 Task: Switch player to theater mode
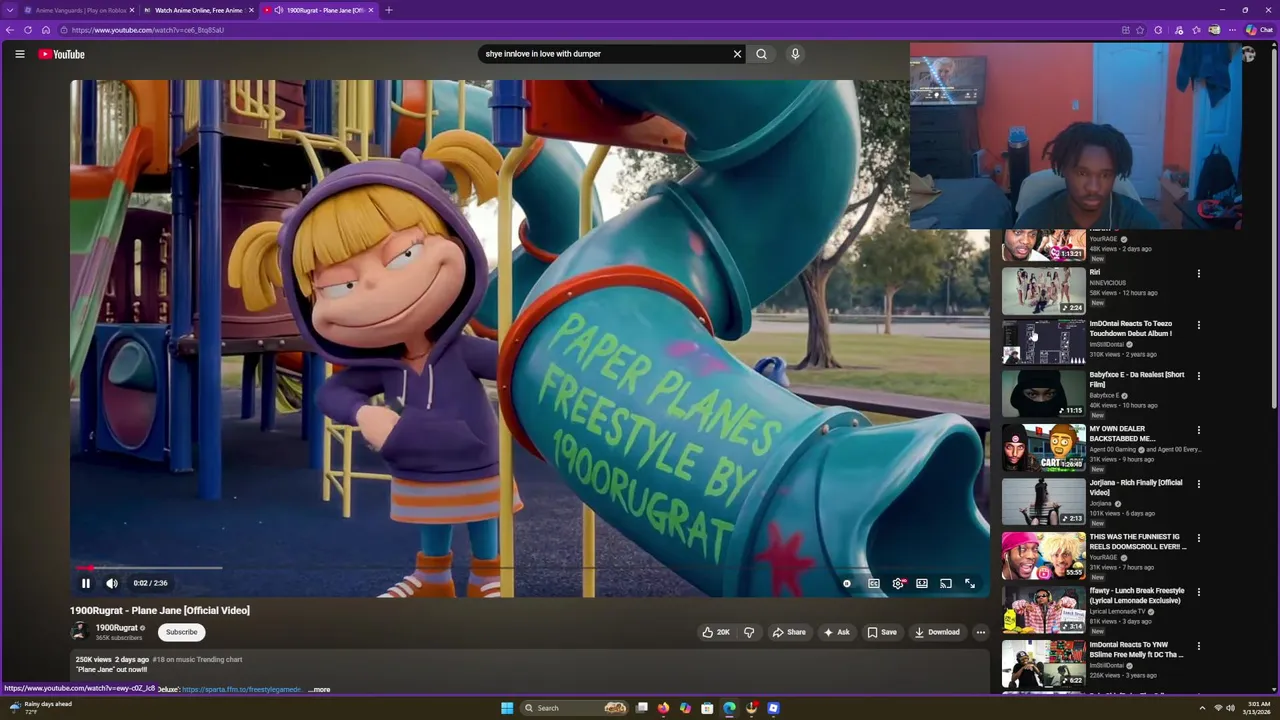[922, 583]
